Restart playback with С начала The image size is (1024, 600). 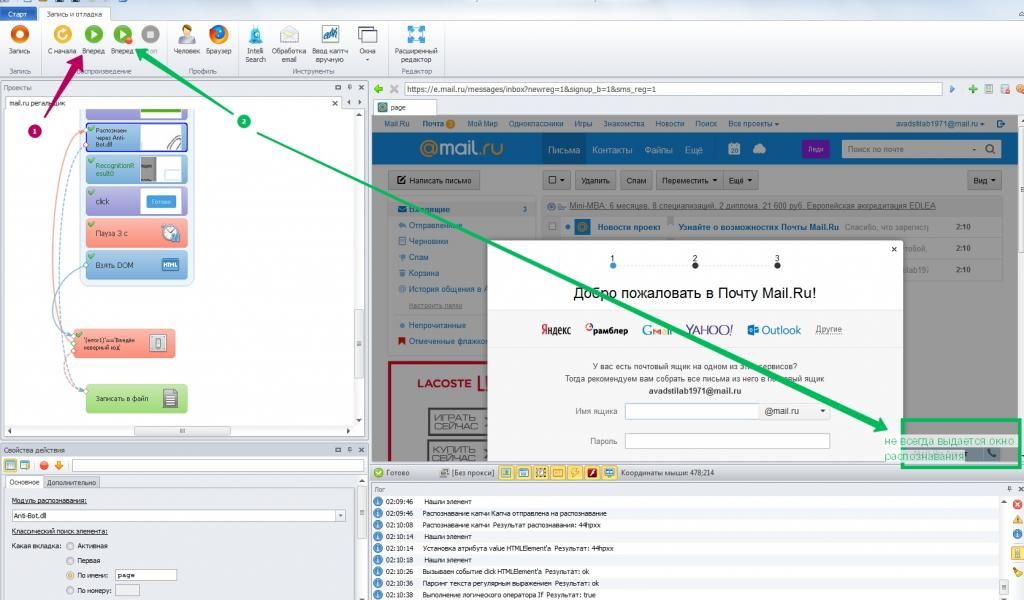(62, 39)
